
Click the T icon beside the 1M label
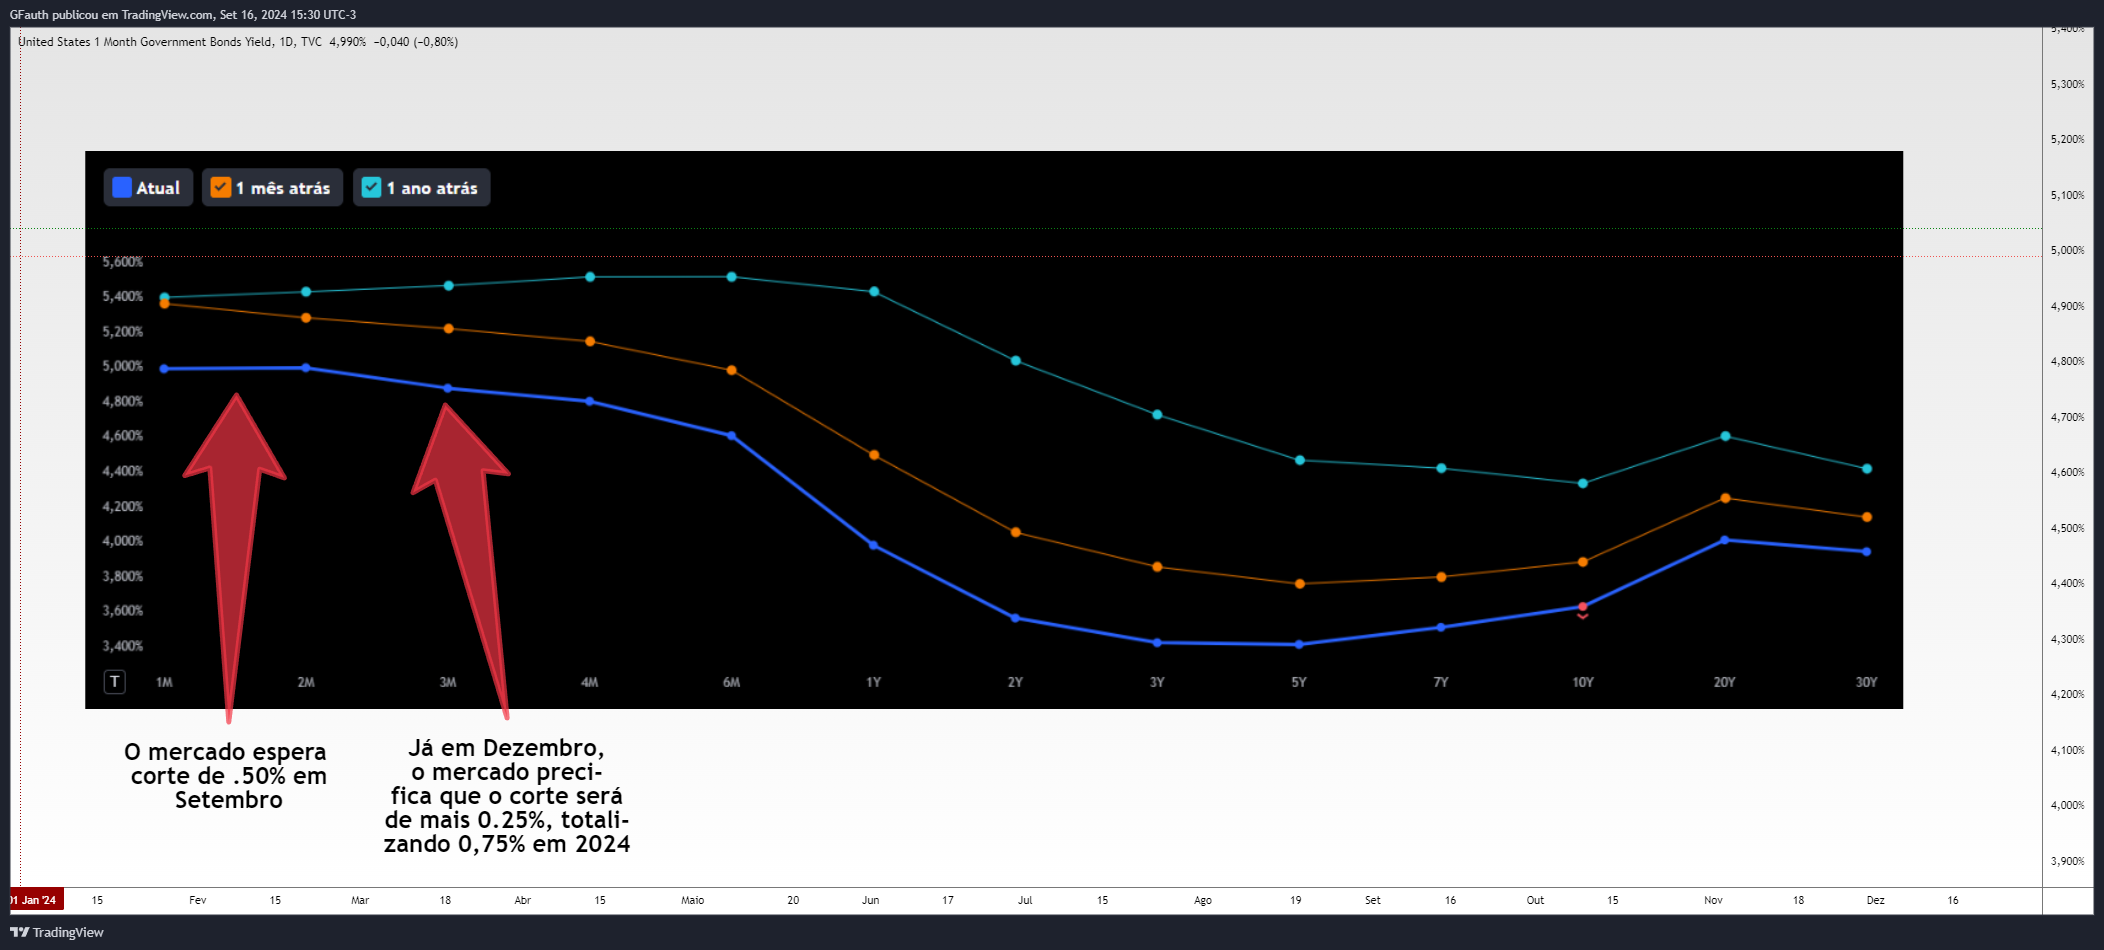pos(115,682)
